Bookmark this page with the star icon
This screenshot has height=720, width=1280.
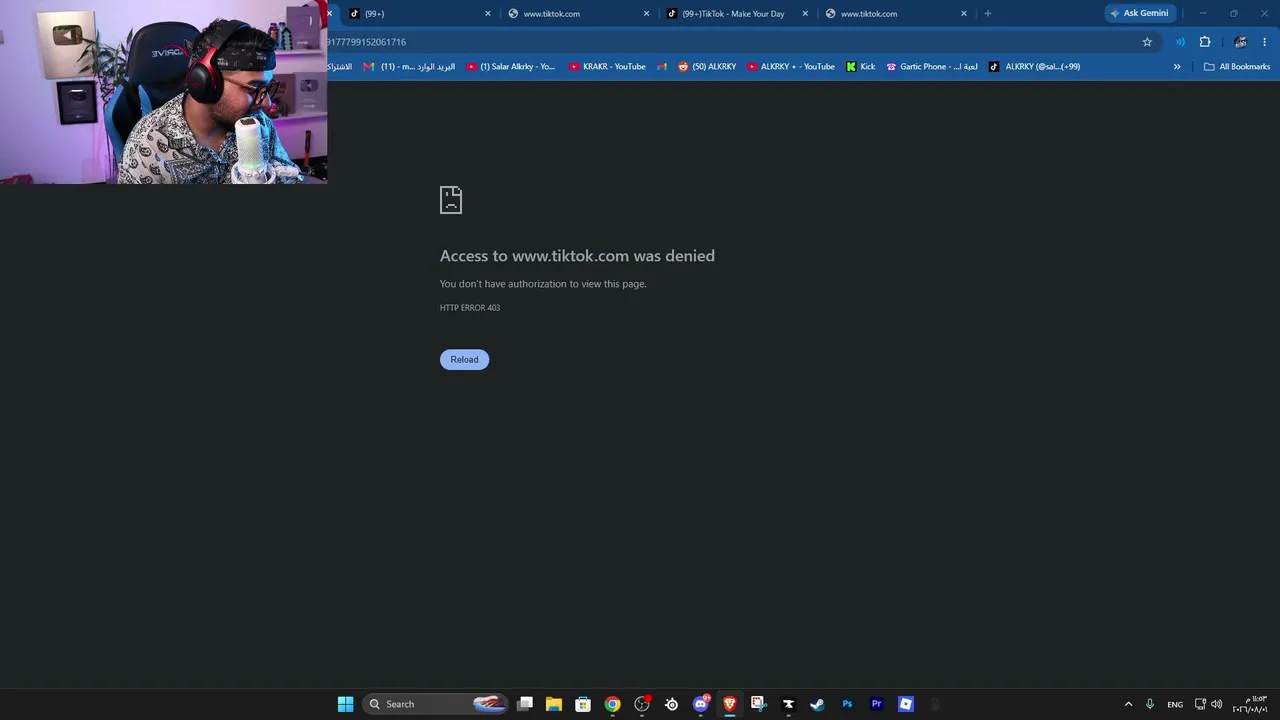coord(1147,42)
